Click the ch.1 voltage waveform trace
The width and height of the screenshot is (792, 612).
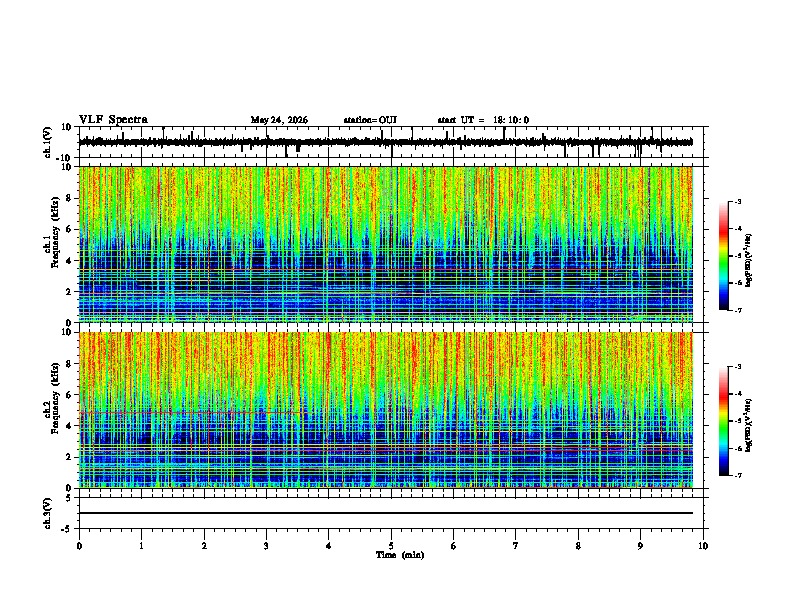click(386, 142)
